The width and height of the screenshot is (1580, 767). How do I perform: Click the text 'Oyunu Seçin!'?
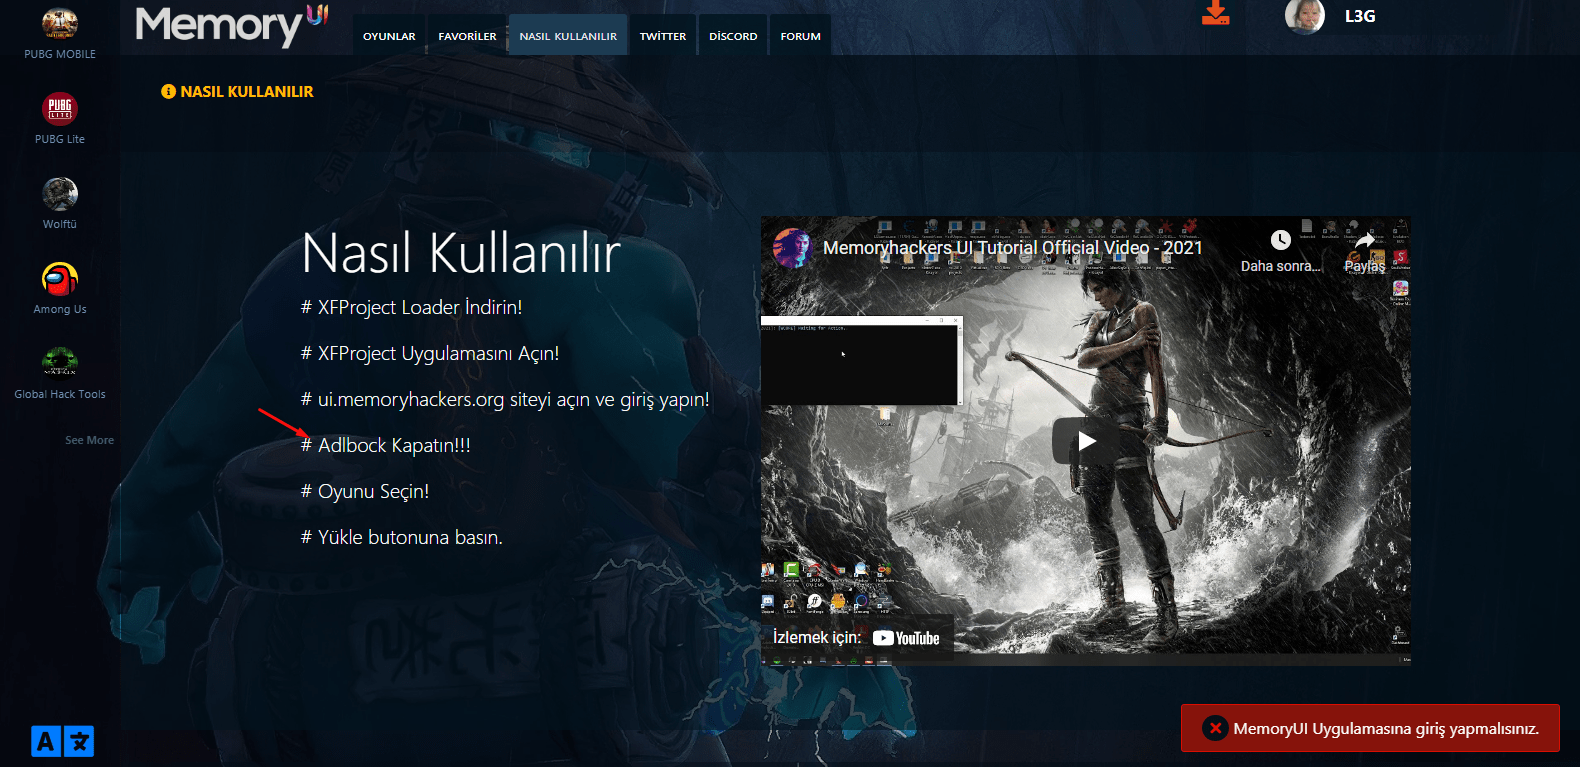coord(373,491)
